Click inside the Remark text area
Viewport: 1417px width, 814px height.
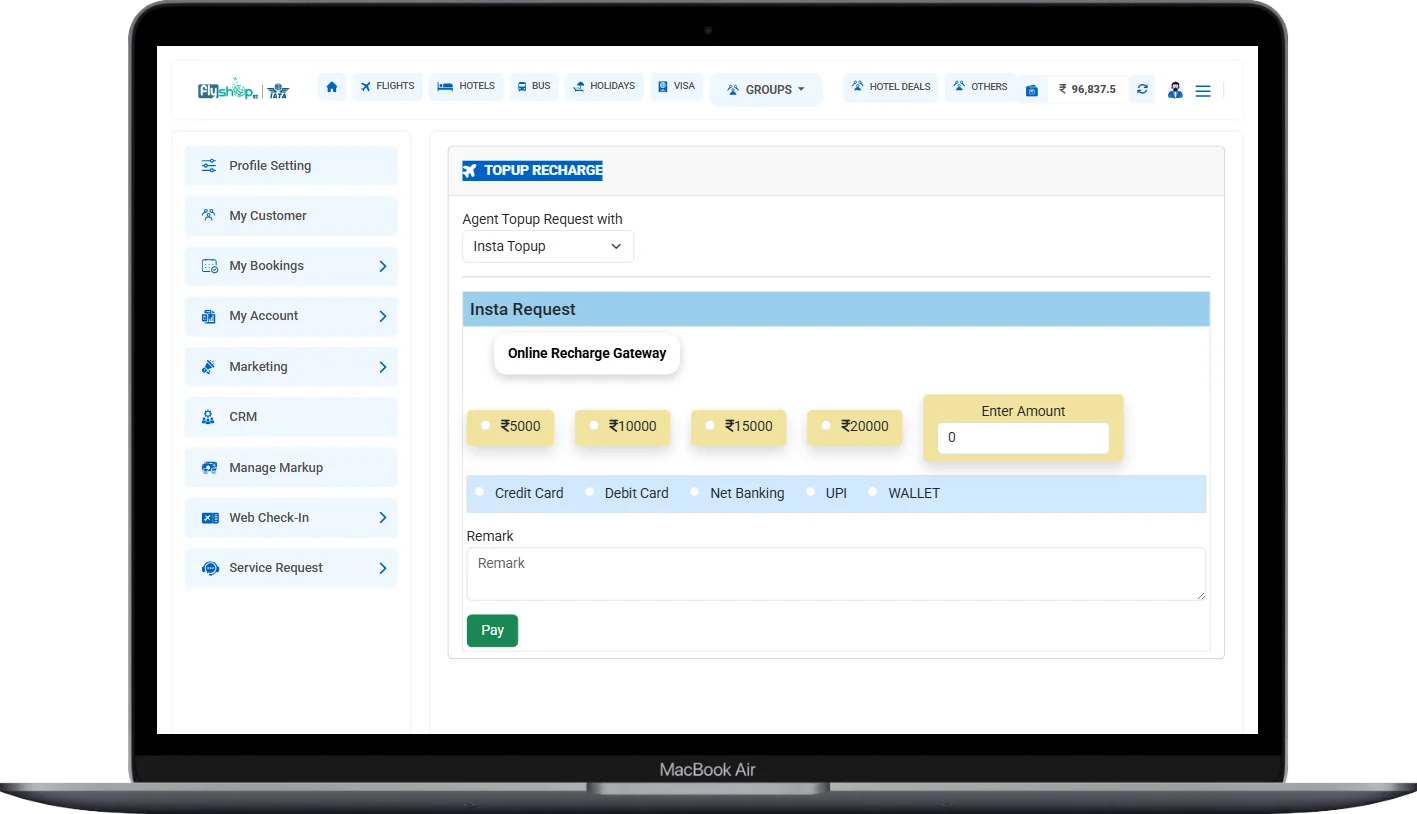point(835,574)
